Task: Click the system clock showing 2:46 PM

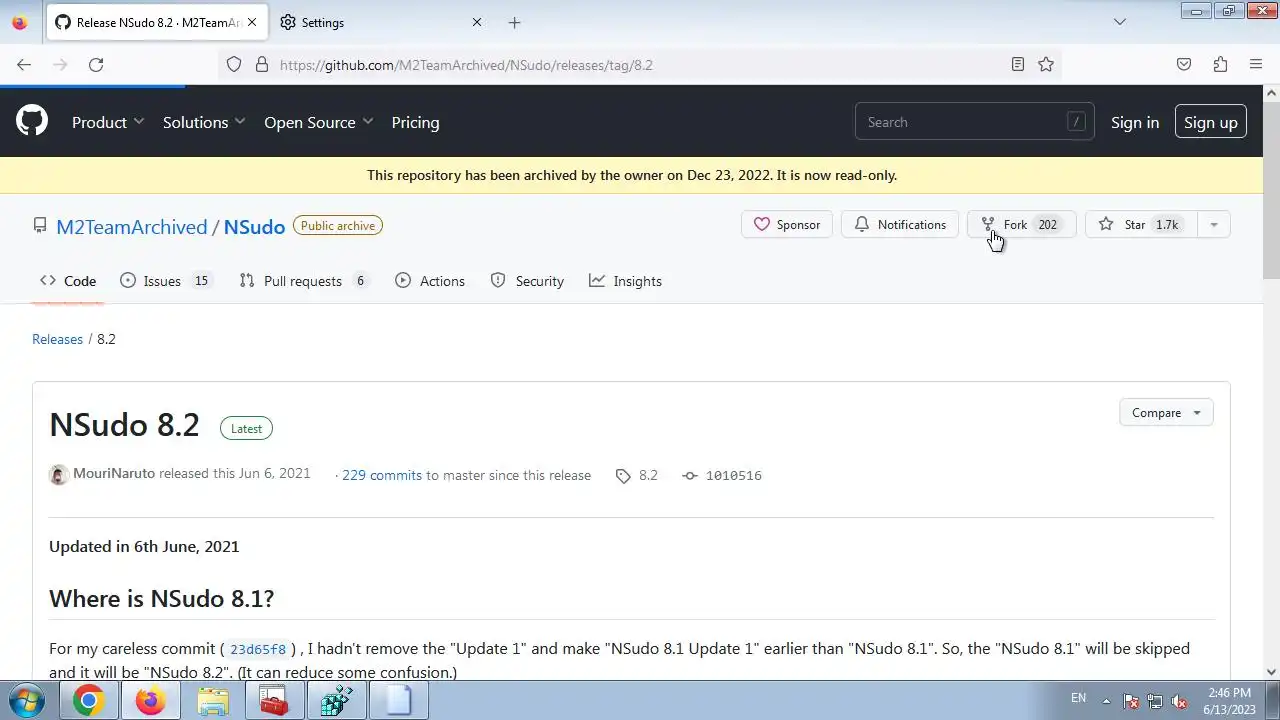Action: [x=1229, y=701]
